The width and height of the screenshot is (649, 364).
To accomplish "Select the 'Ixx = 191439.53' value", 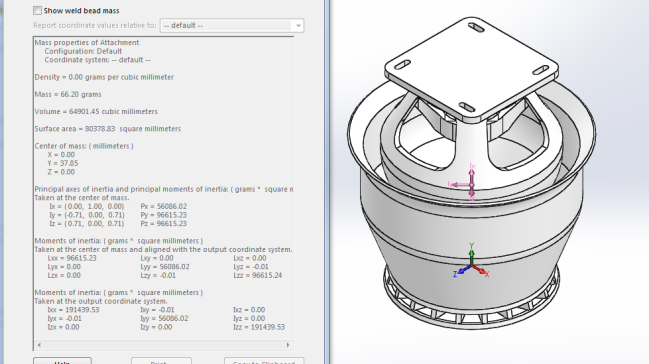I will click(73, 310).
